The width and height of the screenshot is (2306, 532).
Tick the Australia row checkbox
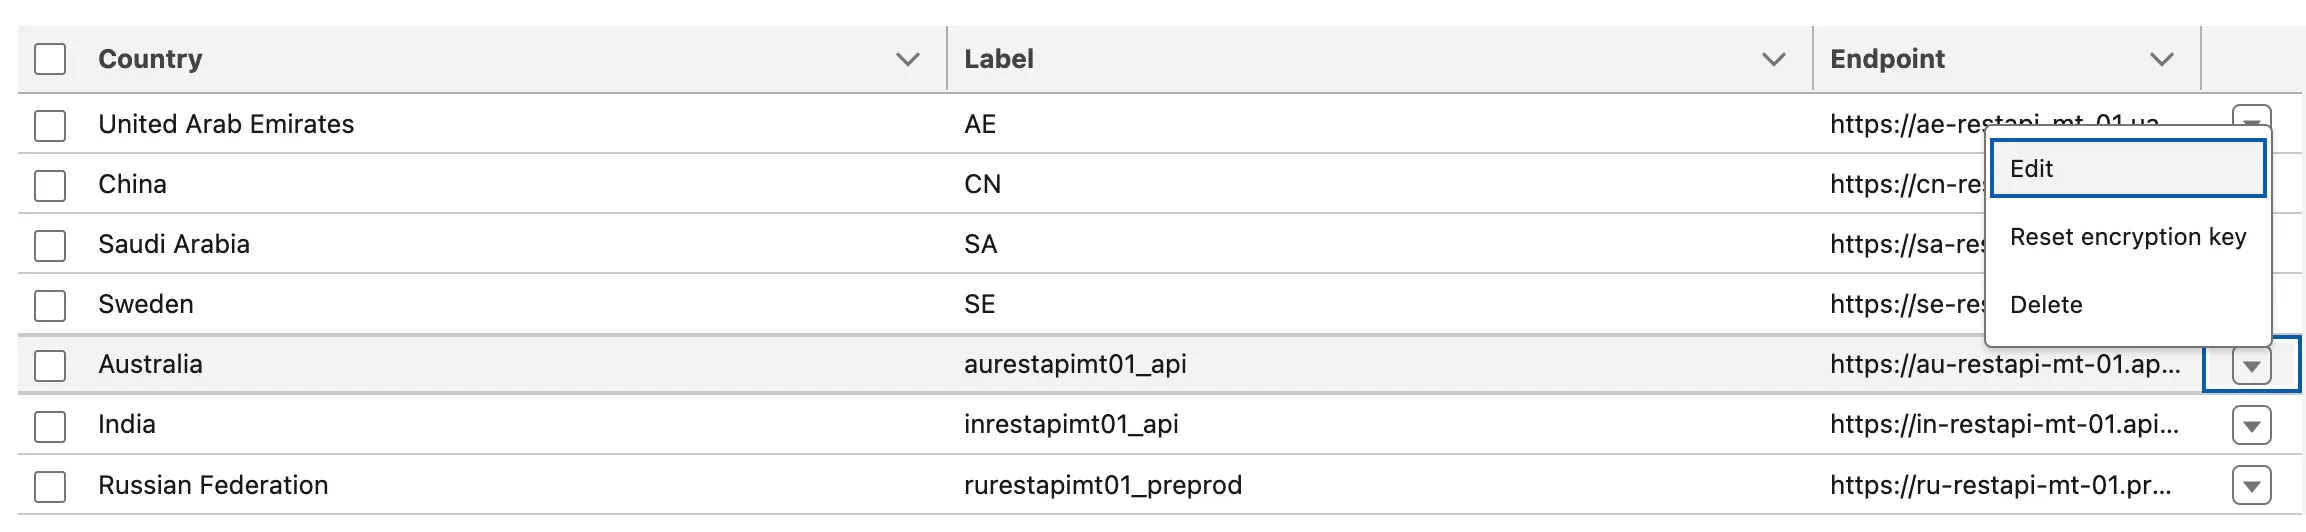(x=50, y=366)
